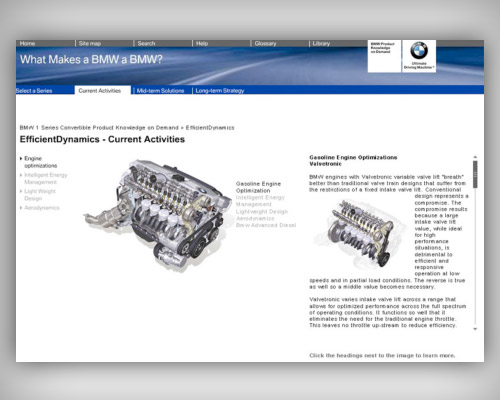
Task: Select Aerodynamics in the left list
Action: [x=42, y=208]
